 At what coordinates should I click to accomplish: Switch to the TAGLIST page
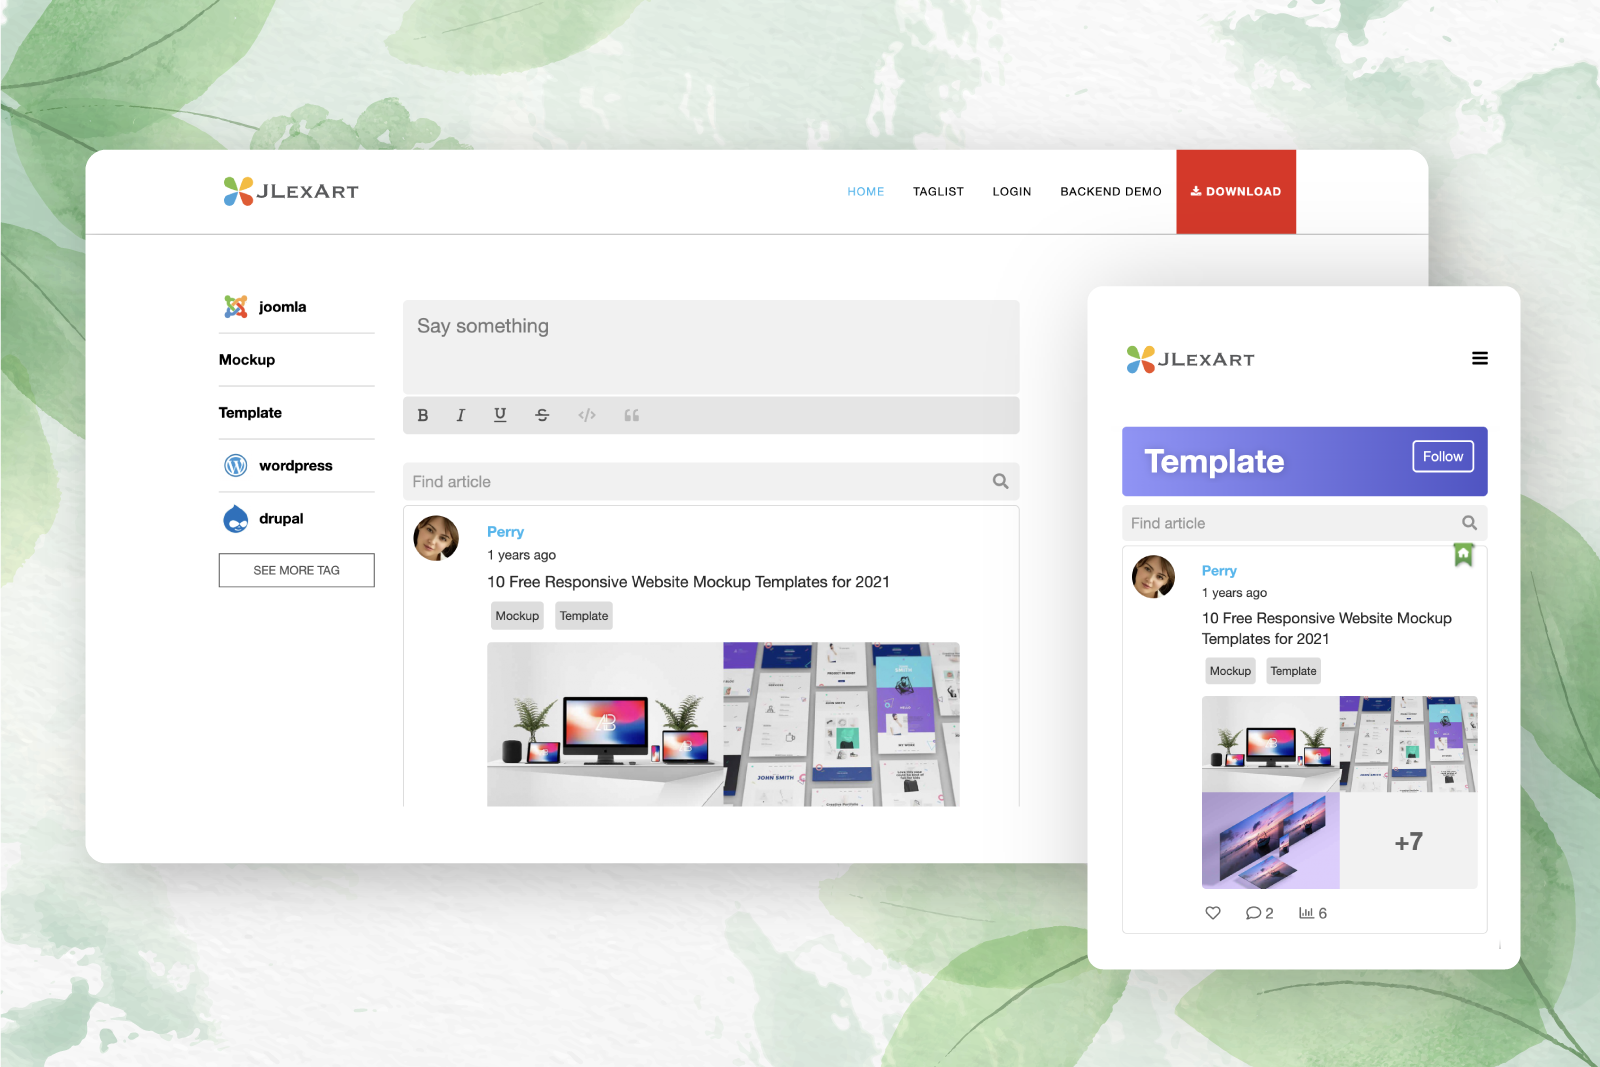[x=938, y=191]
